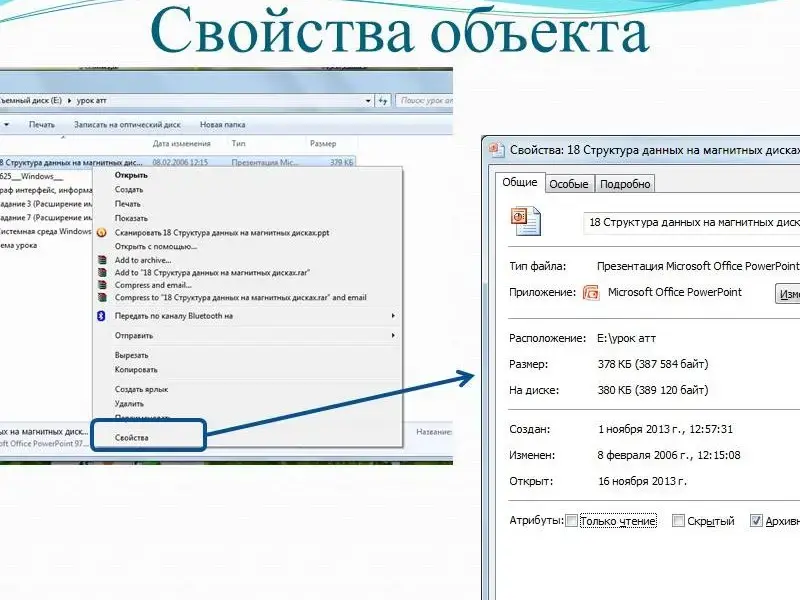Enable the 'Только чтение' checkbox
Screen dimensions: 800x600
pyautogui.click(x=571, y=521)
